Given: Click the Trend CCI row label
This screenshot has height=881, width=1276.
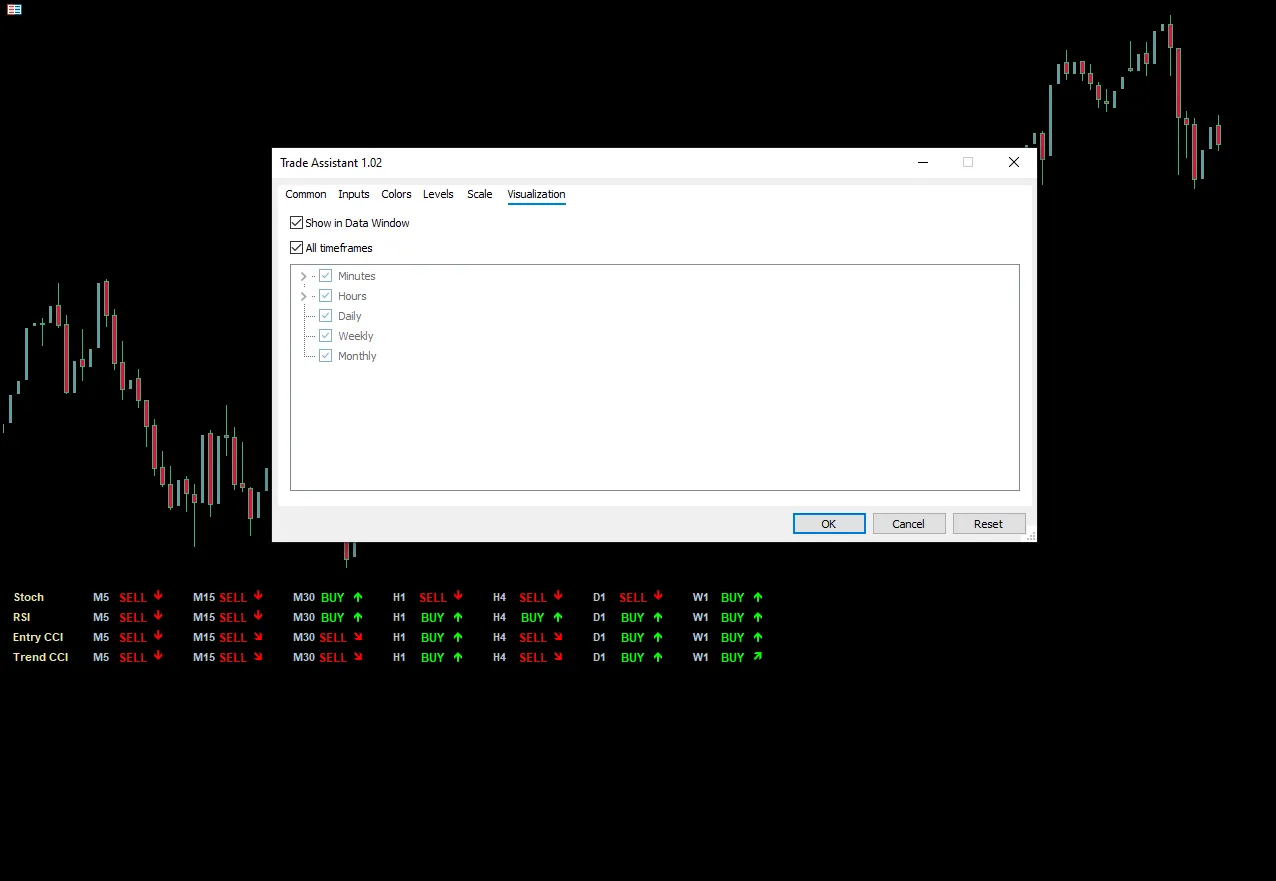Looking at the screenshot, I should pyautogui.click(x=41, y=657).
